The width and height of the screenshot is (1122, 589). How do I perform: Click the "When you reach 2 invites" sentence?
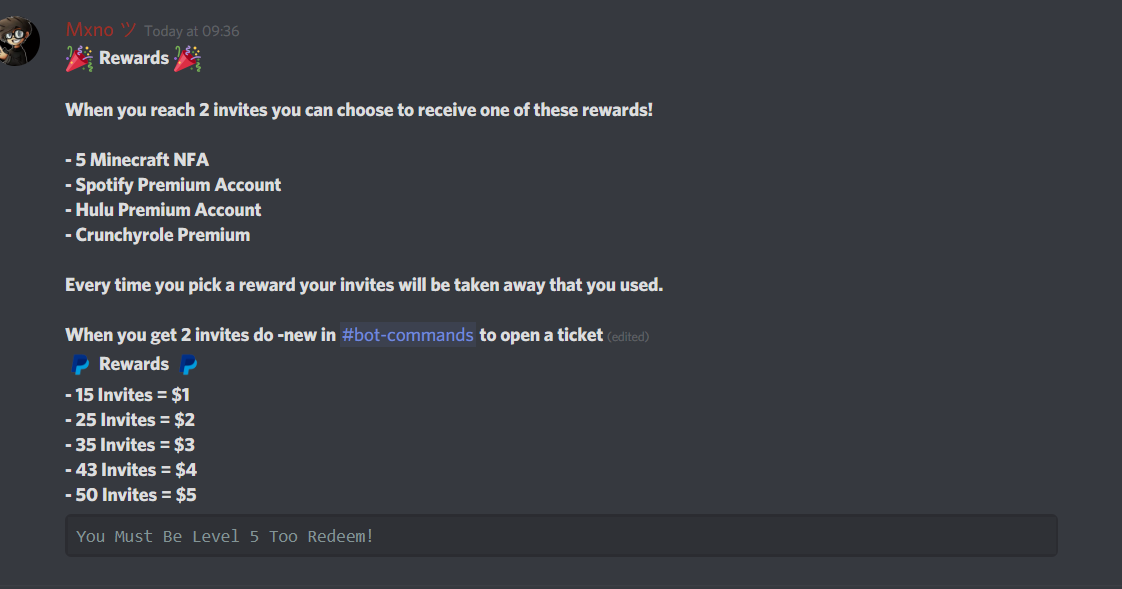click(359, 110)
